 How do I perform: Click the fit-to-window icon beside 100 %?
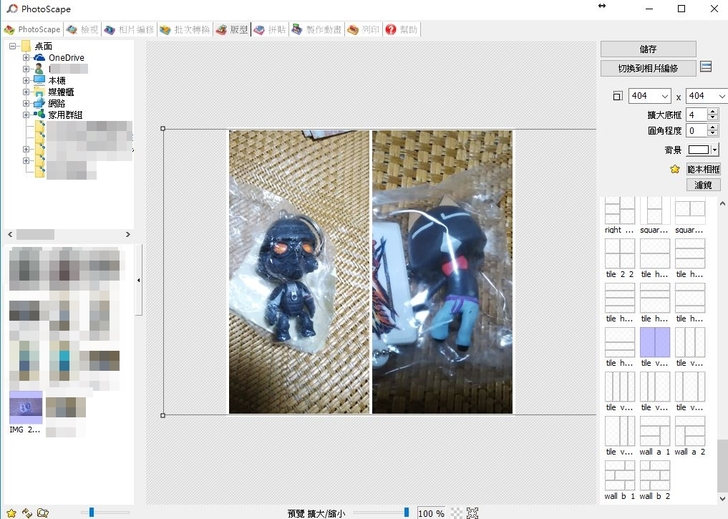[x=473, y=513]
